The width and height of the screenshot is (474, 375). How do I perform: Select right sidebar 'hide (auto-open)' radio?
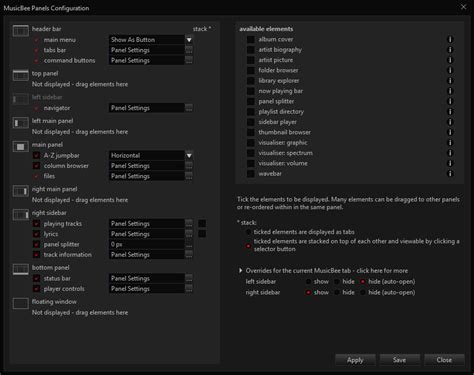pos(363,293)
